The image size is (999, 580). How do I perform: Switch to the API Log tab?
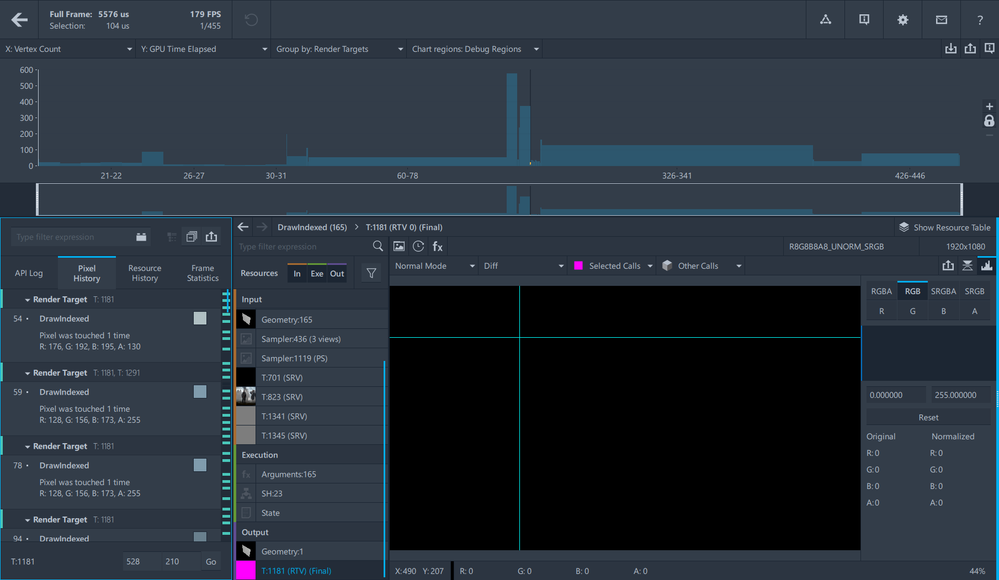29,273
